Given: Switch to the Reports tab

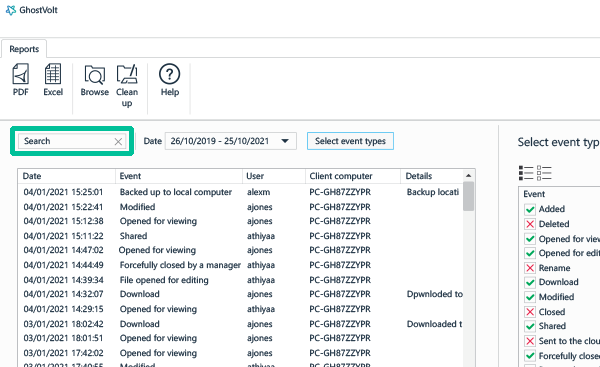Looking at the screenshot, I should click(x=24, y=49).
